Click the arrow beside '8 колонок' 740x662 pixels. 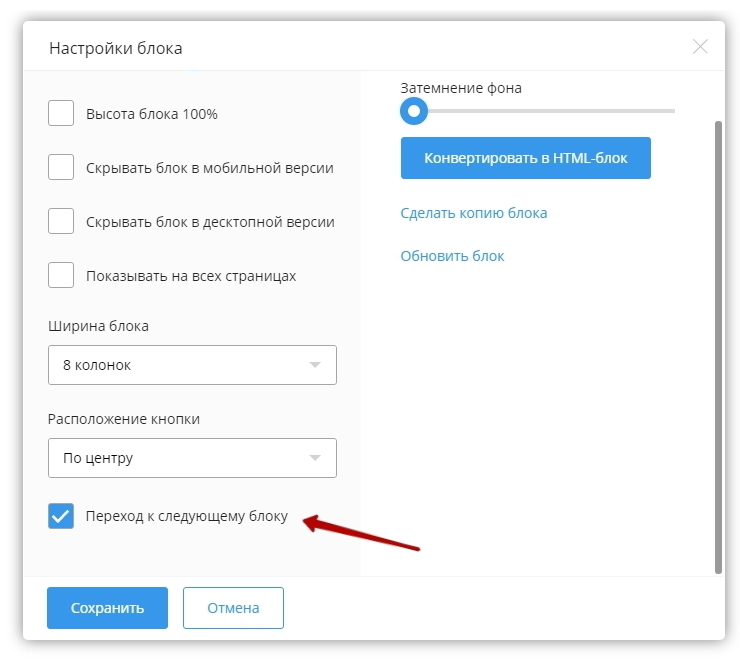click(315, 365)
